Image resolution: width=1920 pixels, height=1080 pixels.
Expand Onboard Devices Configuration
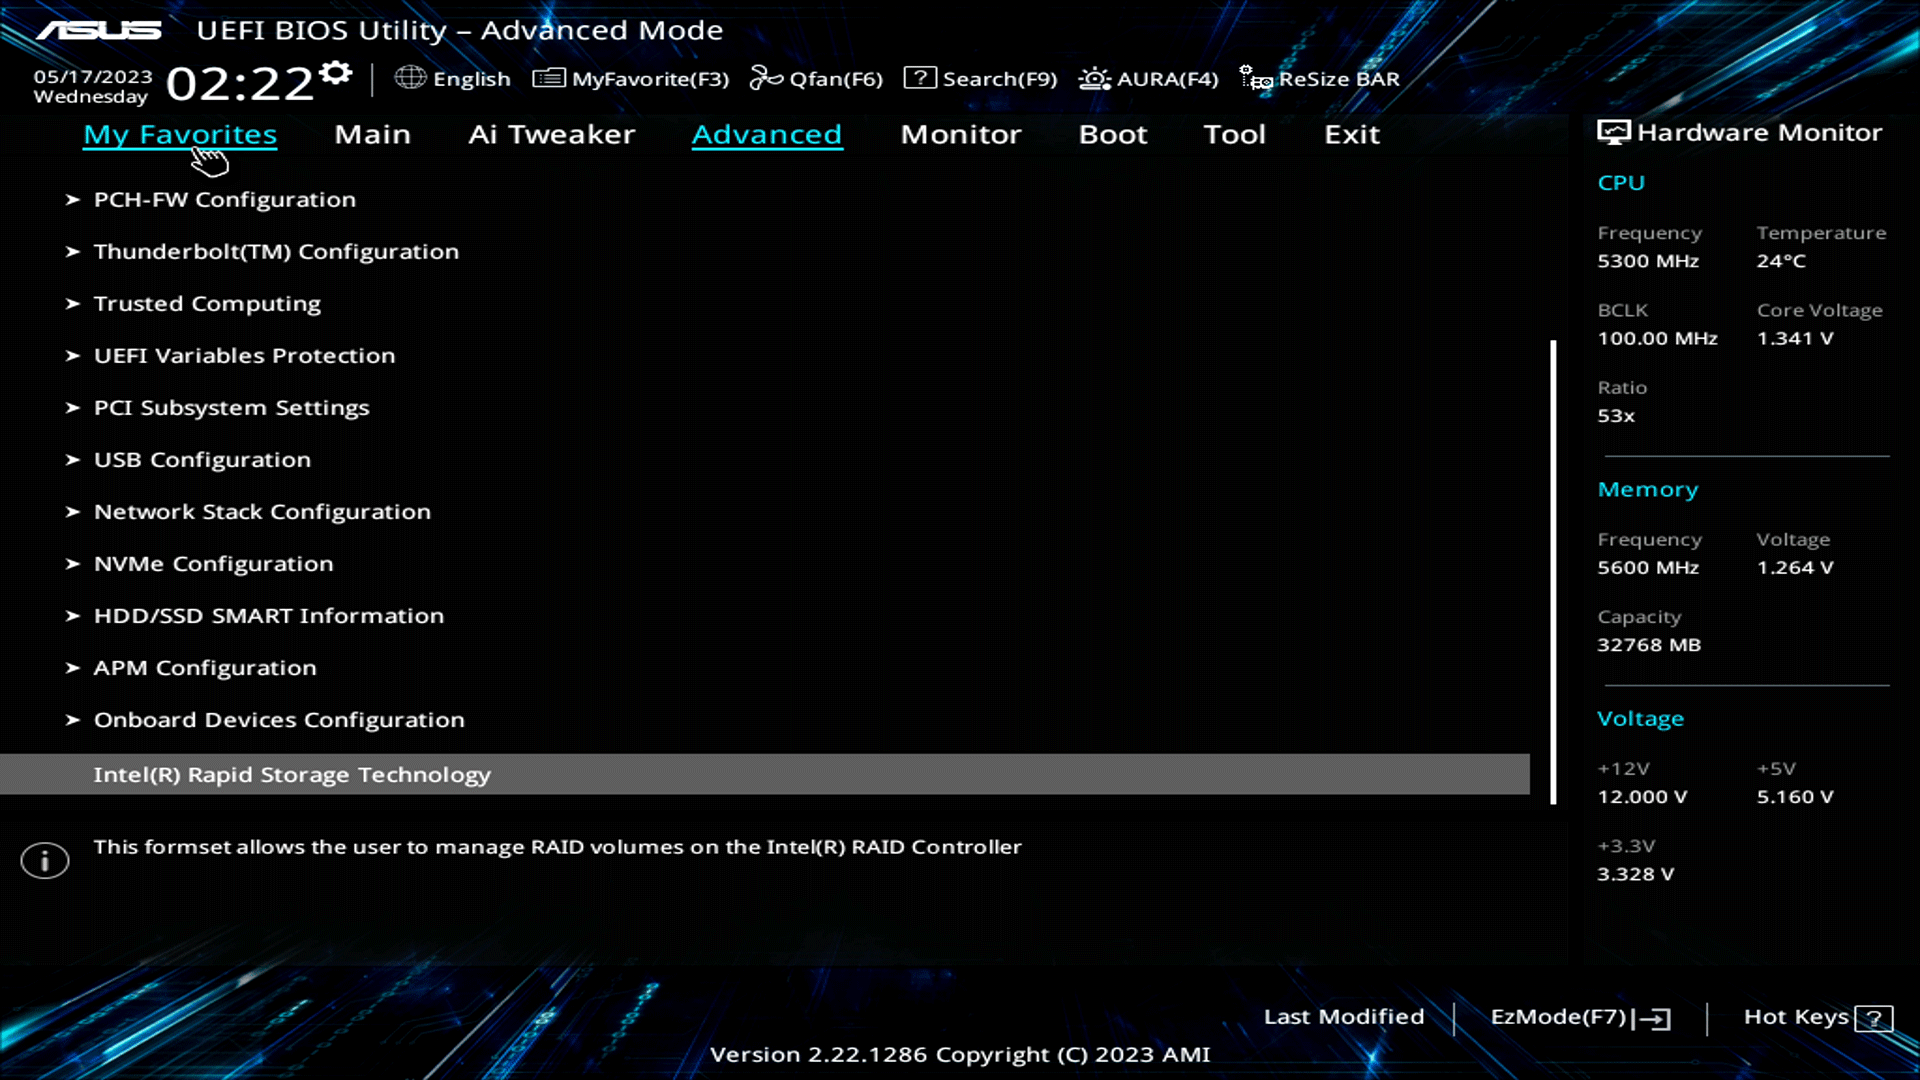tap(278, 719)
